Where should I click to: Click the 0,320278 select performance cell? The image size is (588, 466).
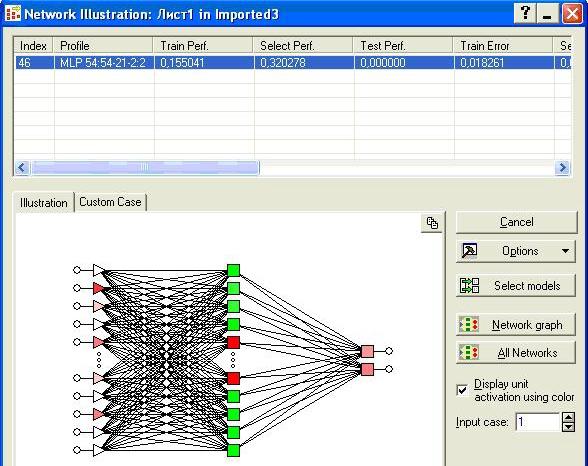click(304, 62)
